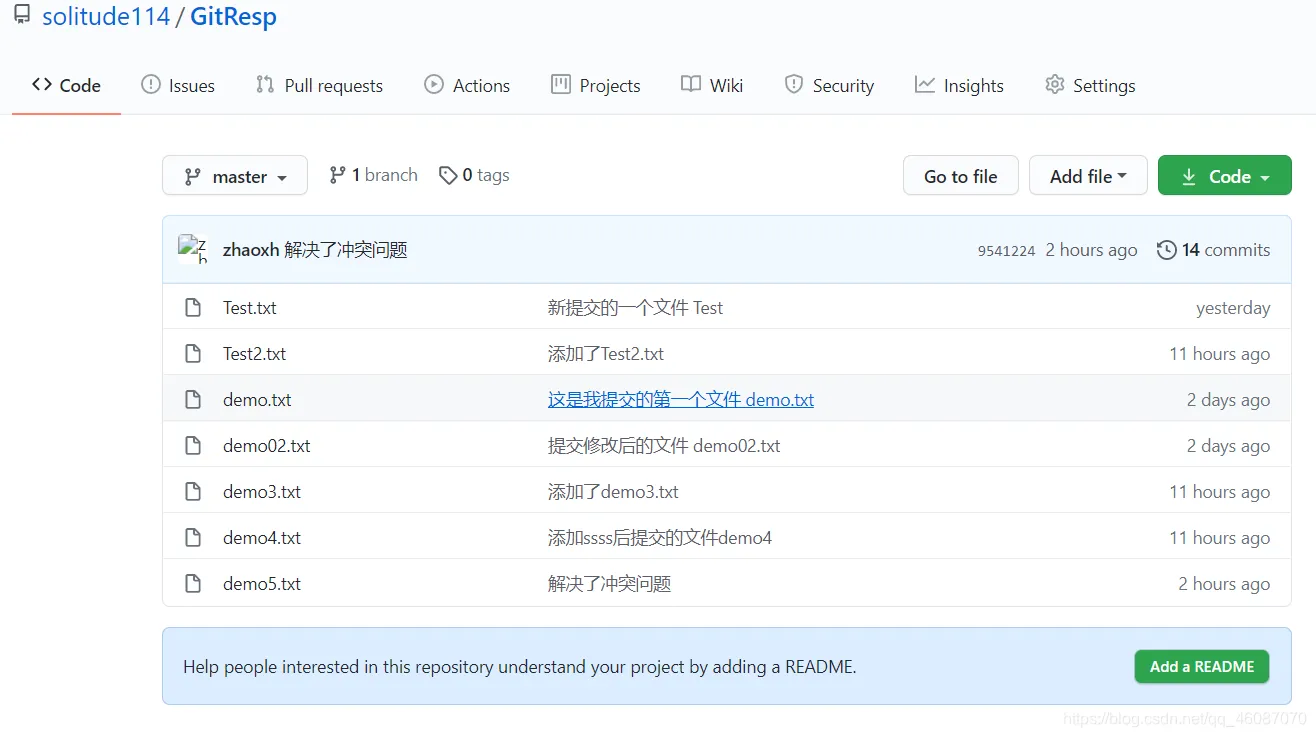This screenshot has height=737, width=1316.
Task: Click zhaoxh's avatar image
Action: (x=192, y=249)
